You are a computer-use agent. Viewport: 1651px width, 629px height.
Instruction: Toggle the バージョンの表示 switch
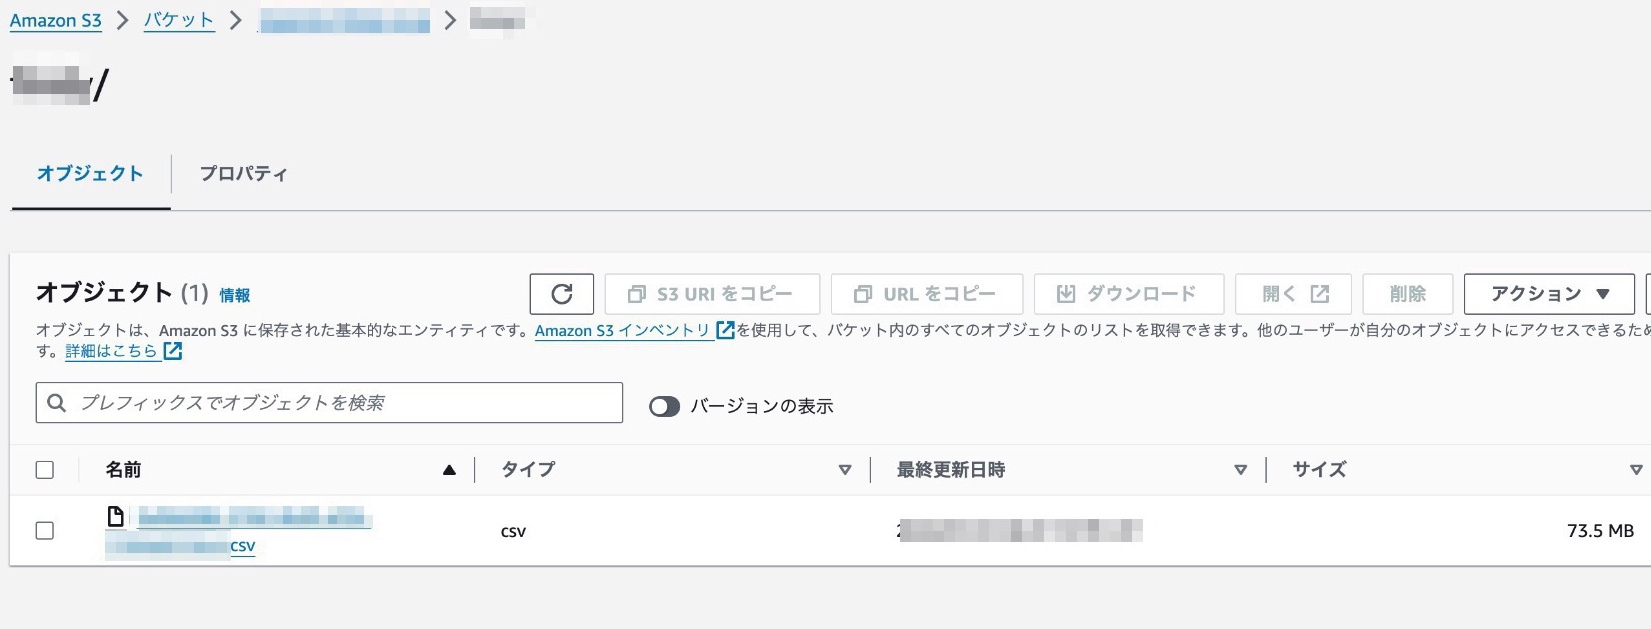click(x=664, y=406)
